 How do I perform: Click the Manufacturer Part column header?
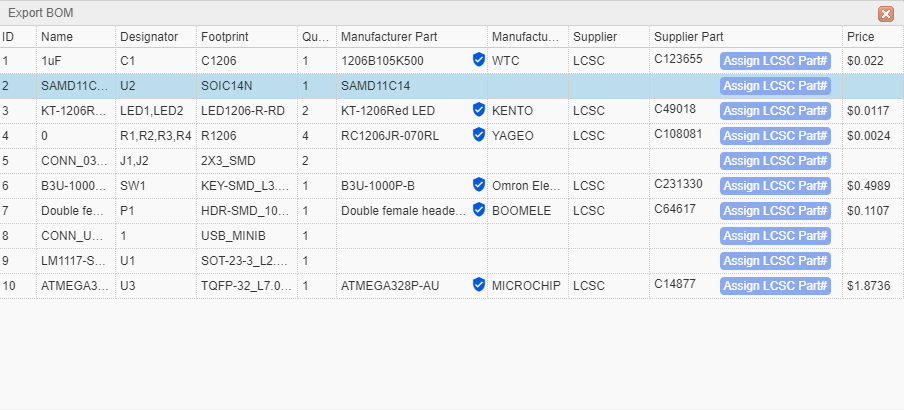(389, 37)
